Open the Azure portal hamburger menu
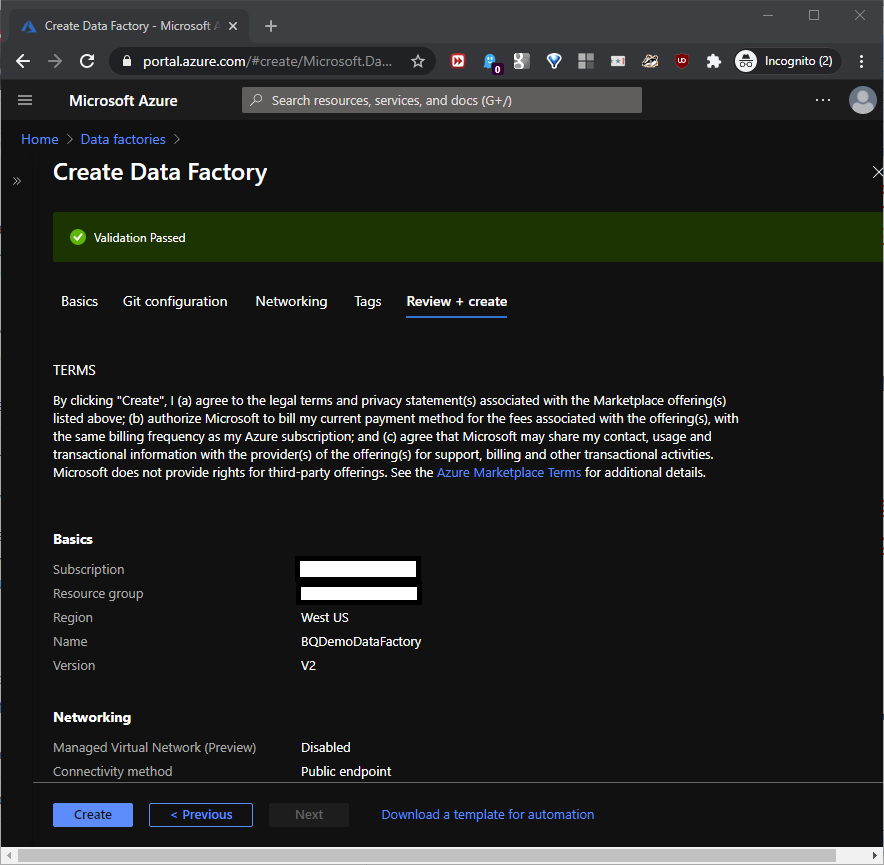884x865 pixels. click(25, 100)
